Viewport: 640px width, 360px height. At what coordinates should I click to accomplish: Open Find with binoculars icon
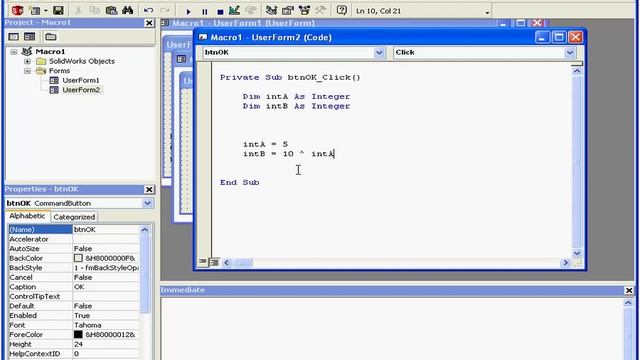point(127,11)
